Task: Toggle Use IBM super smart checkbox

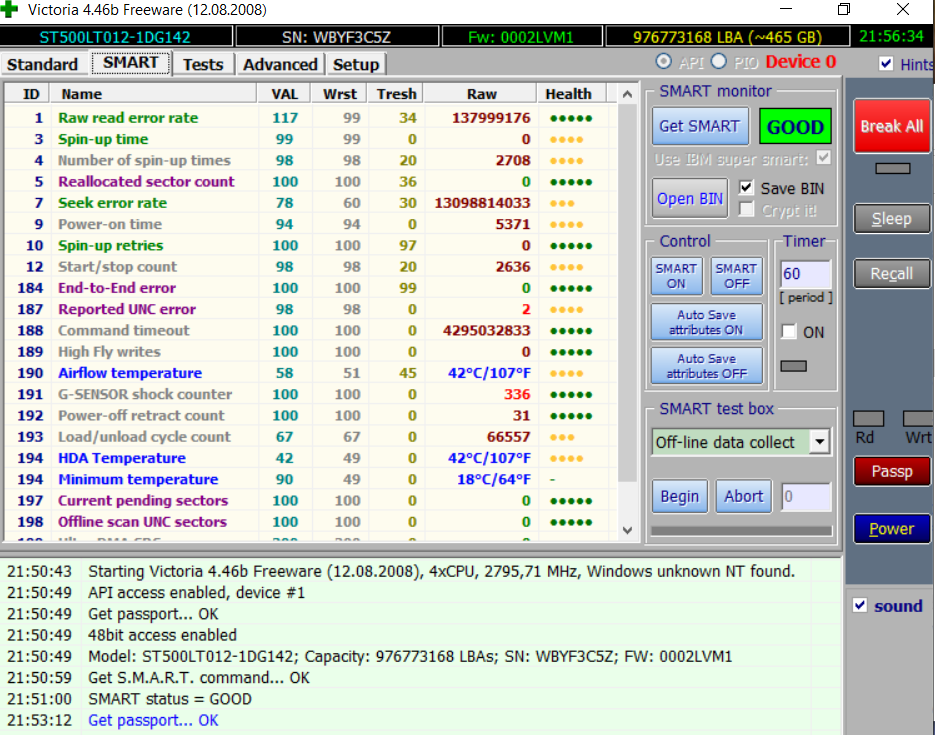Action: point(823,158)
